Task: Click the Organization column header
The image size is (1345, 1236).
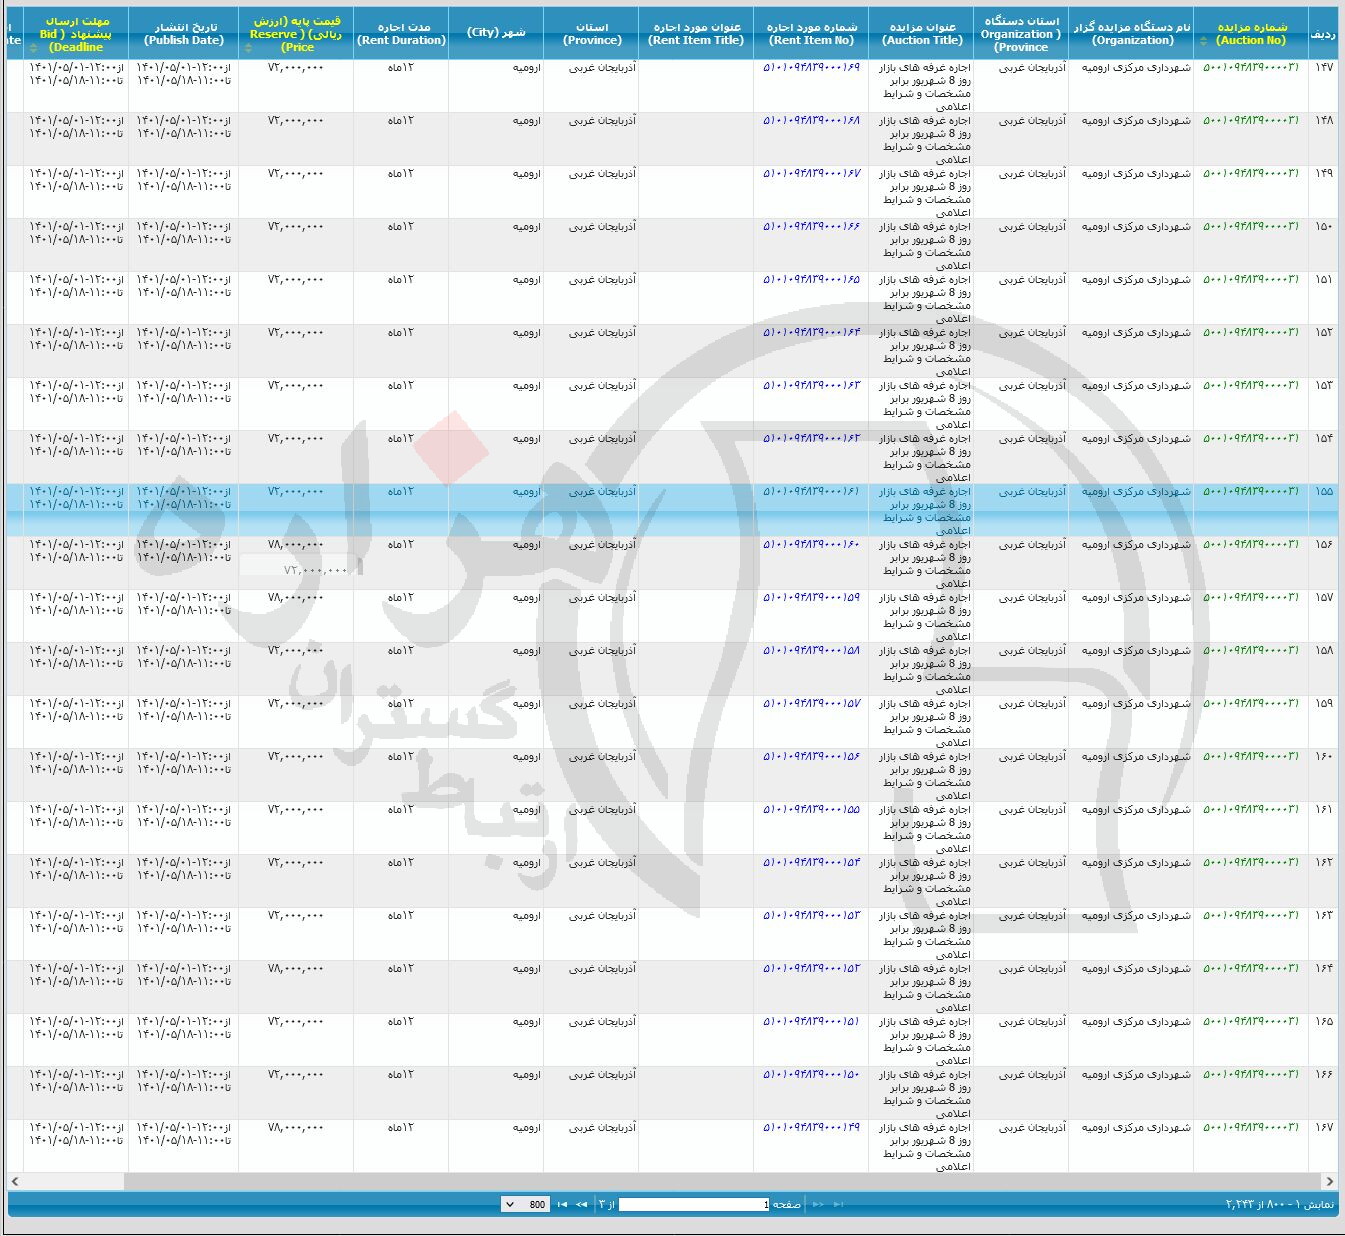Action: pos(1131,34)
